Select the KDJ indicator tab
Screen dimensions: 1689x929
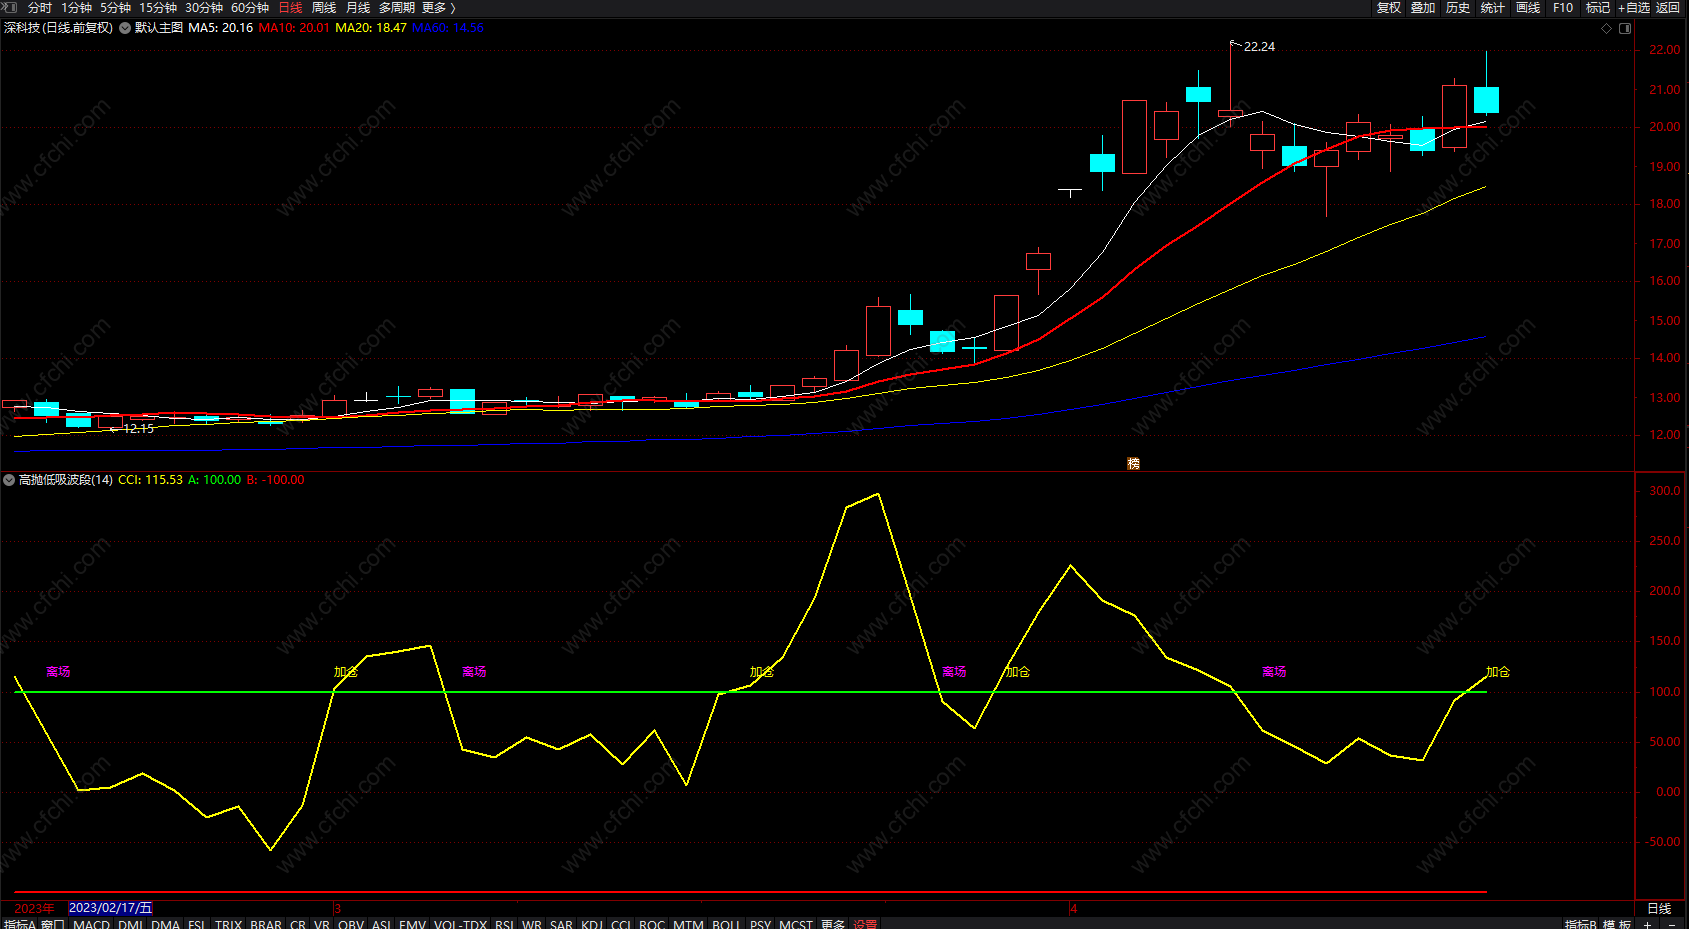coord(592,924)
